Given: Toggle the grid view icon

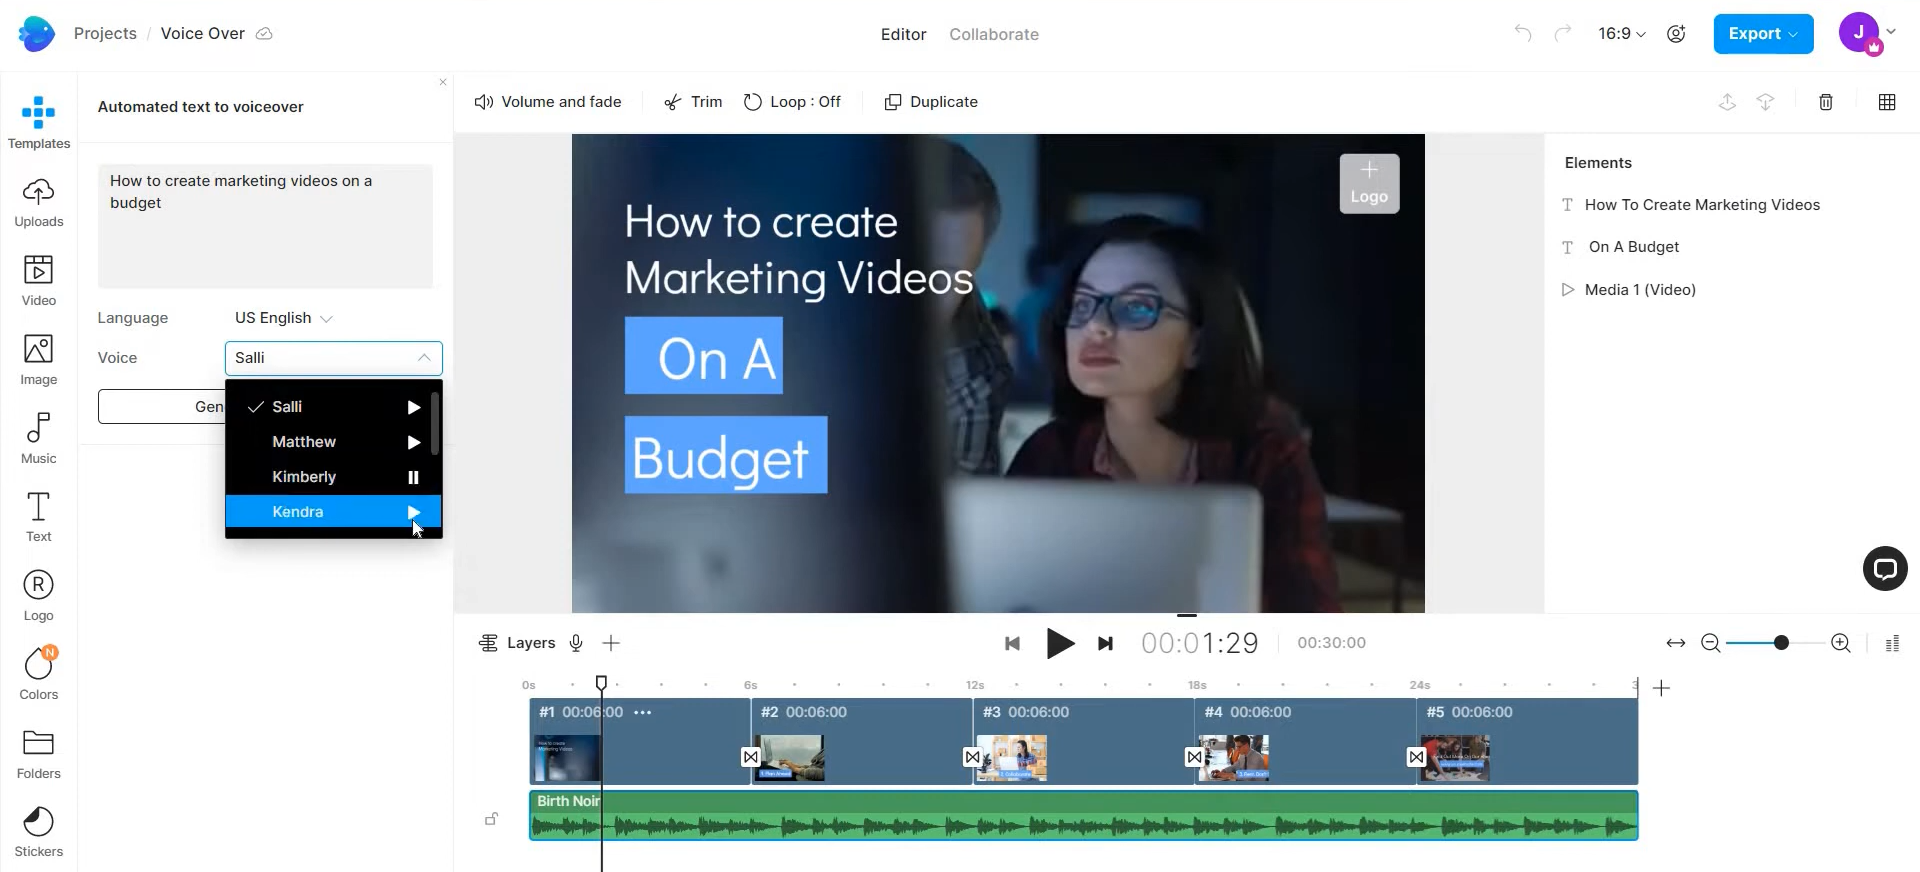Looking at the screenshot, I should click(1887, 102).
